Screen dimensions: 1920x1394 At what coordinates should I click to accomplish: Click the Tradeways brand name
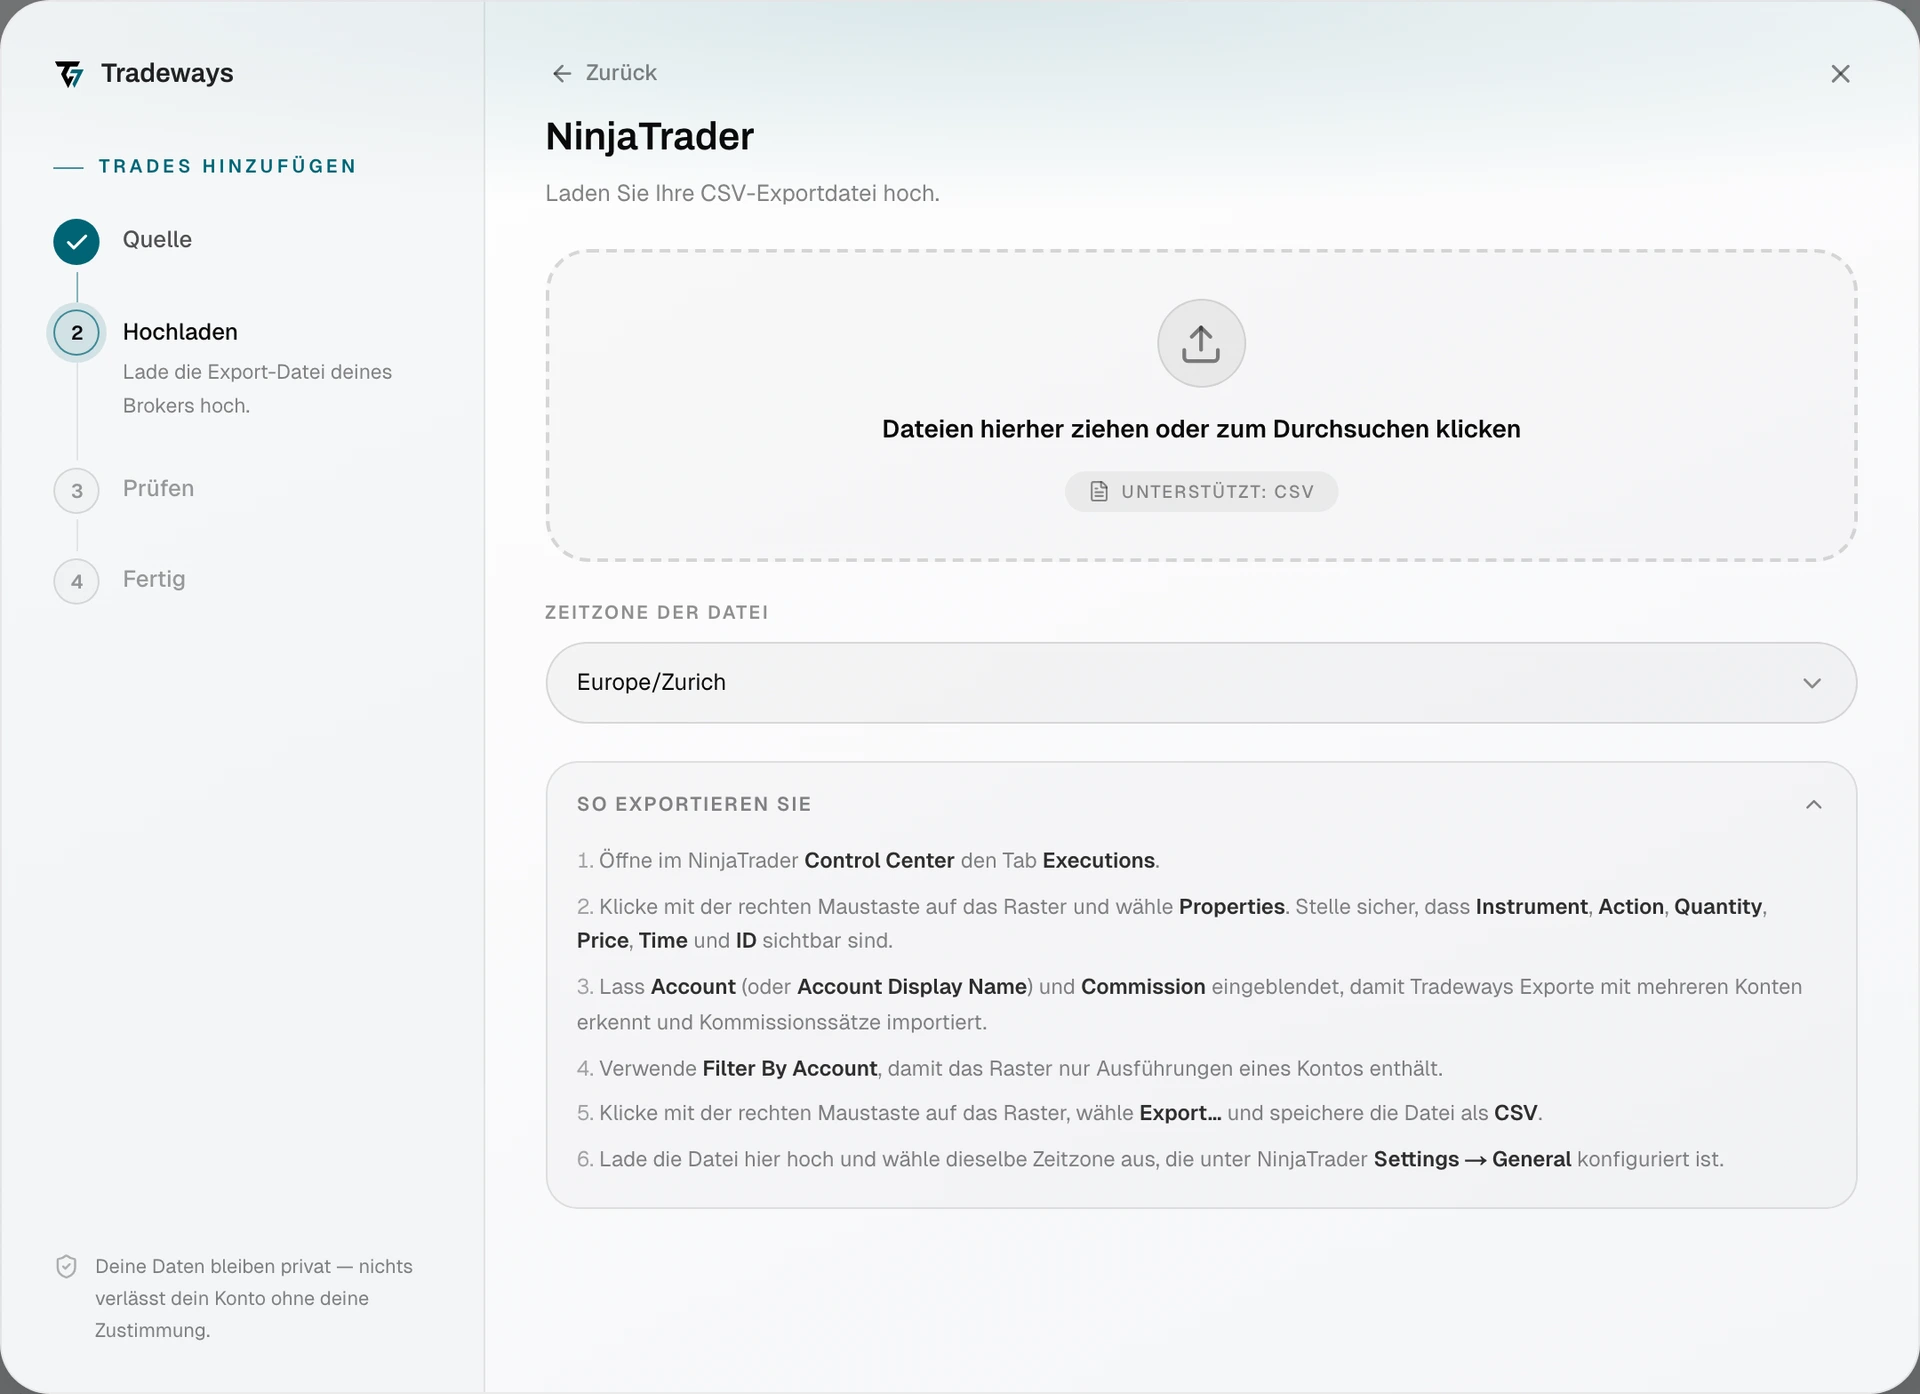pyautogui.click(x=167, y=74)
